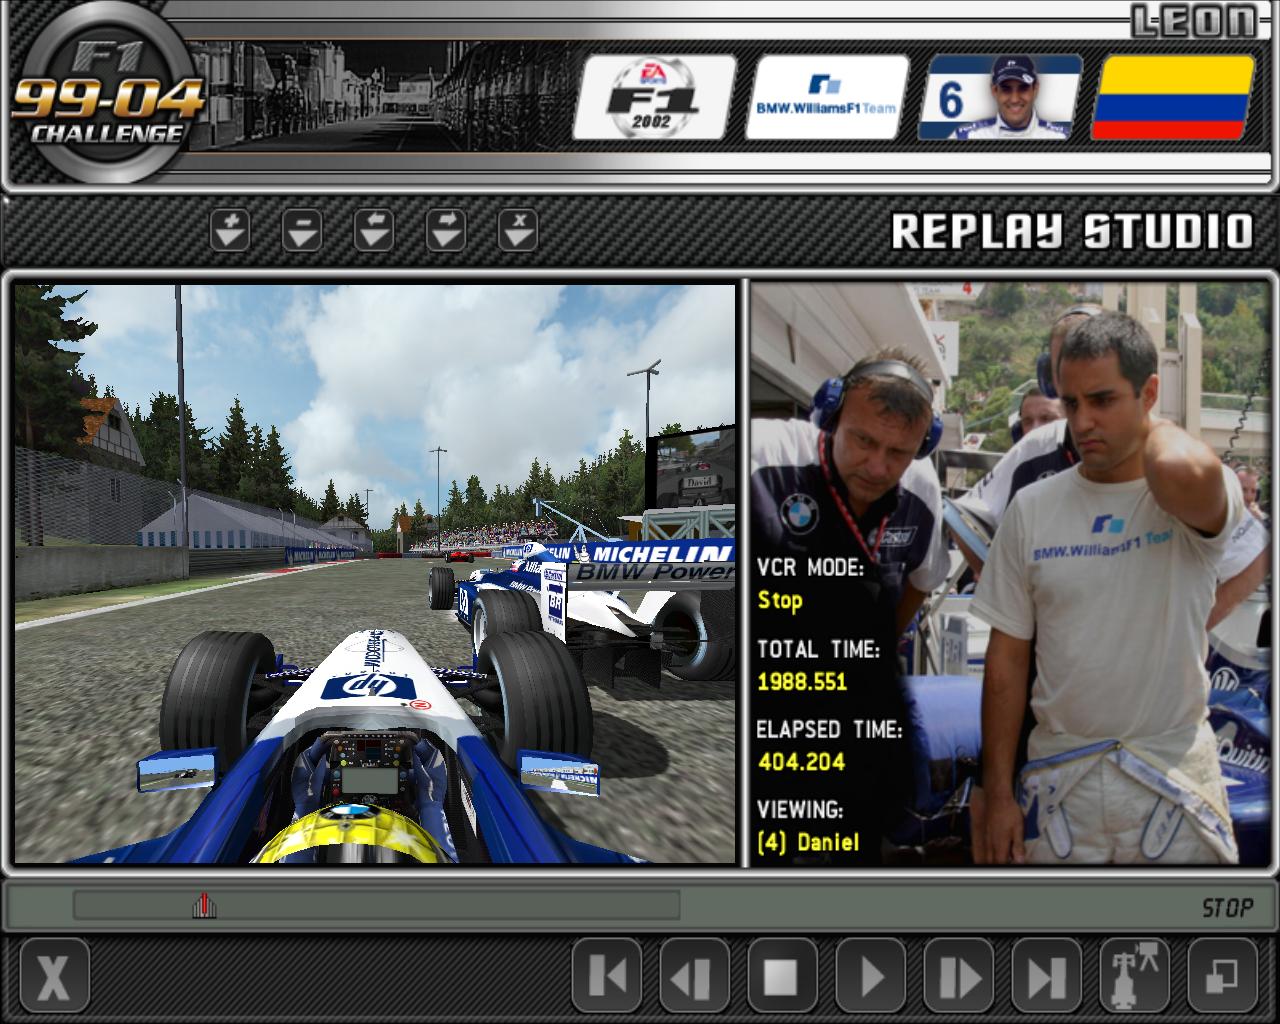The width and height of the screenshot is (1280, 1024).
Task: Open the car camera selection icon
Action: [1135, 975]
